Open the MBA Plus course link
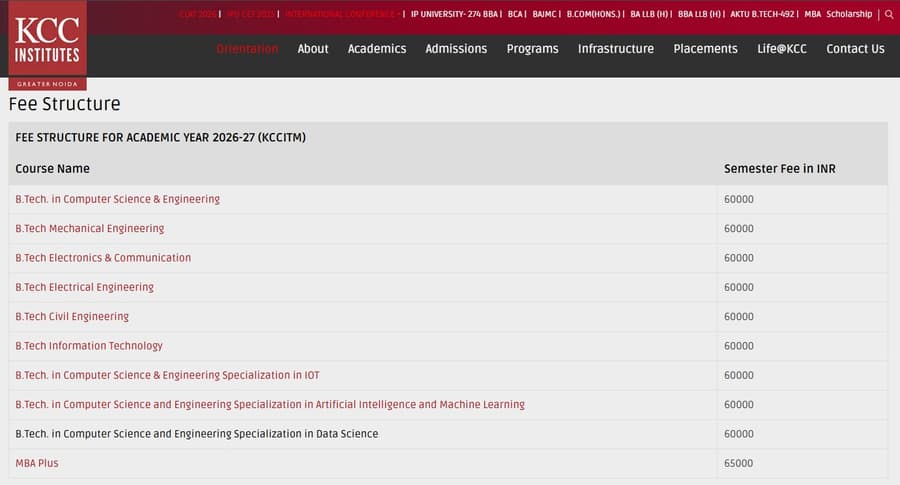Image resolution: width=900 pixels, height=485 pixels. click(x=37, y=463)
